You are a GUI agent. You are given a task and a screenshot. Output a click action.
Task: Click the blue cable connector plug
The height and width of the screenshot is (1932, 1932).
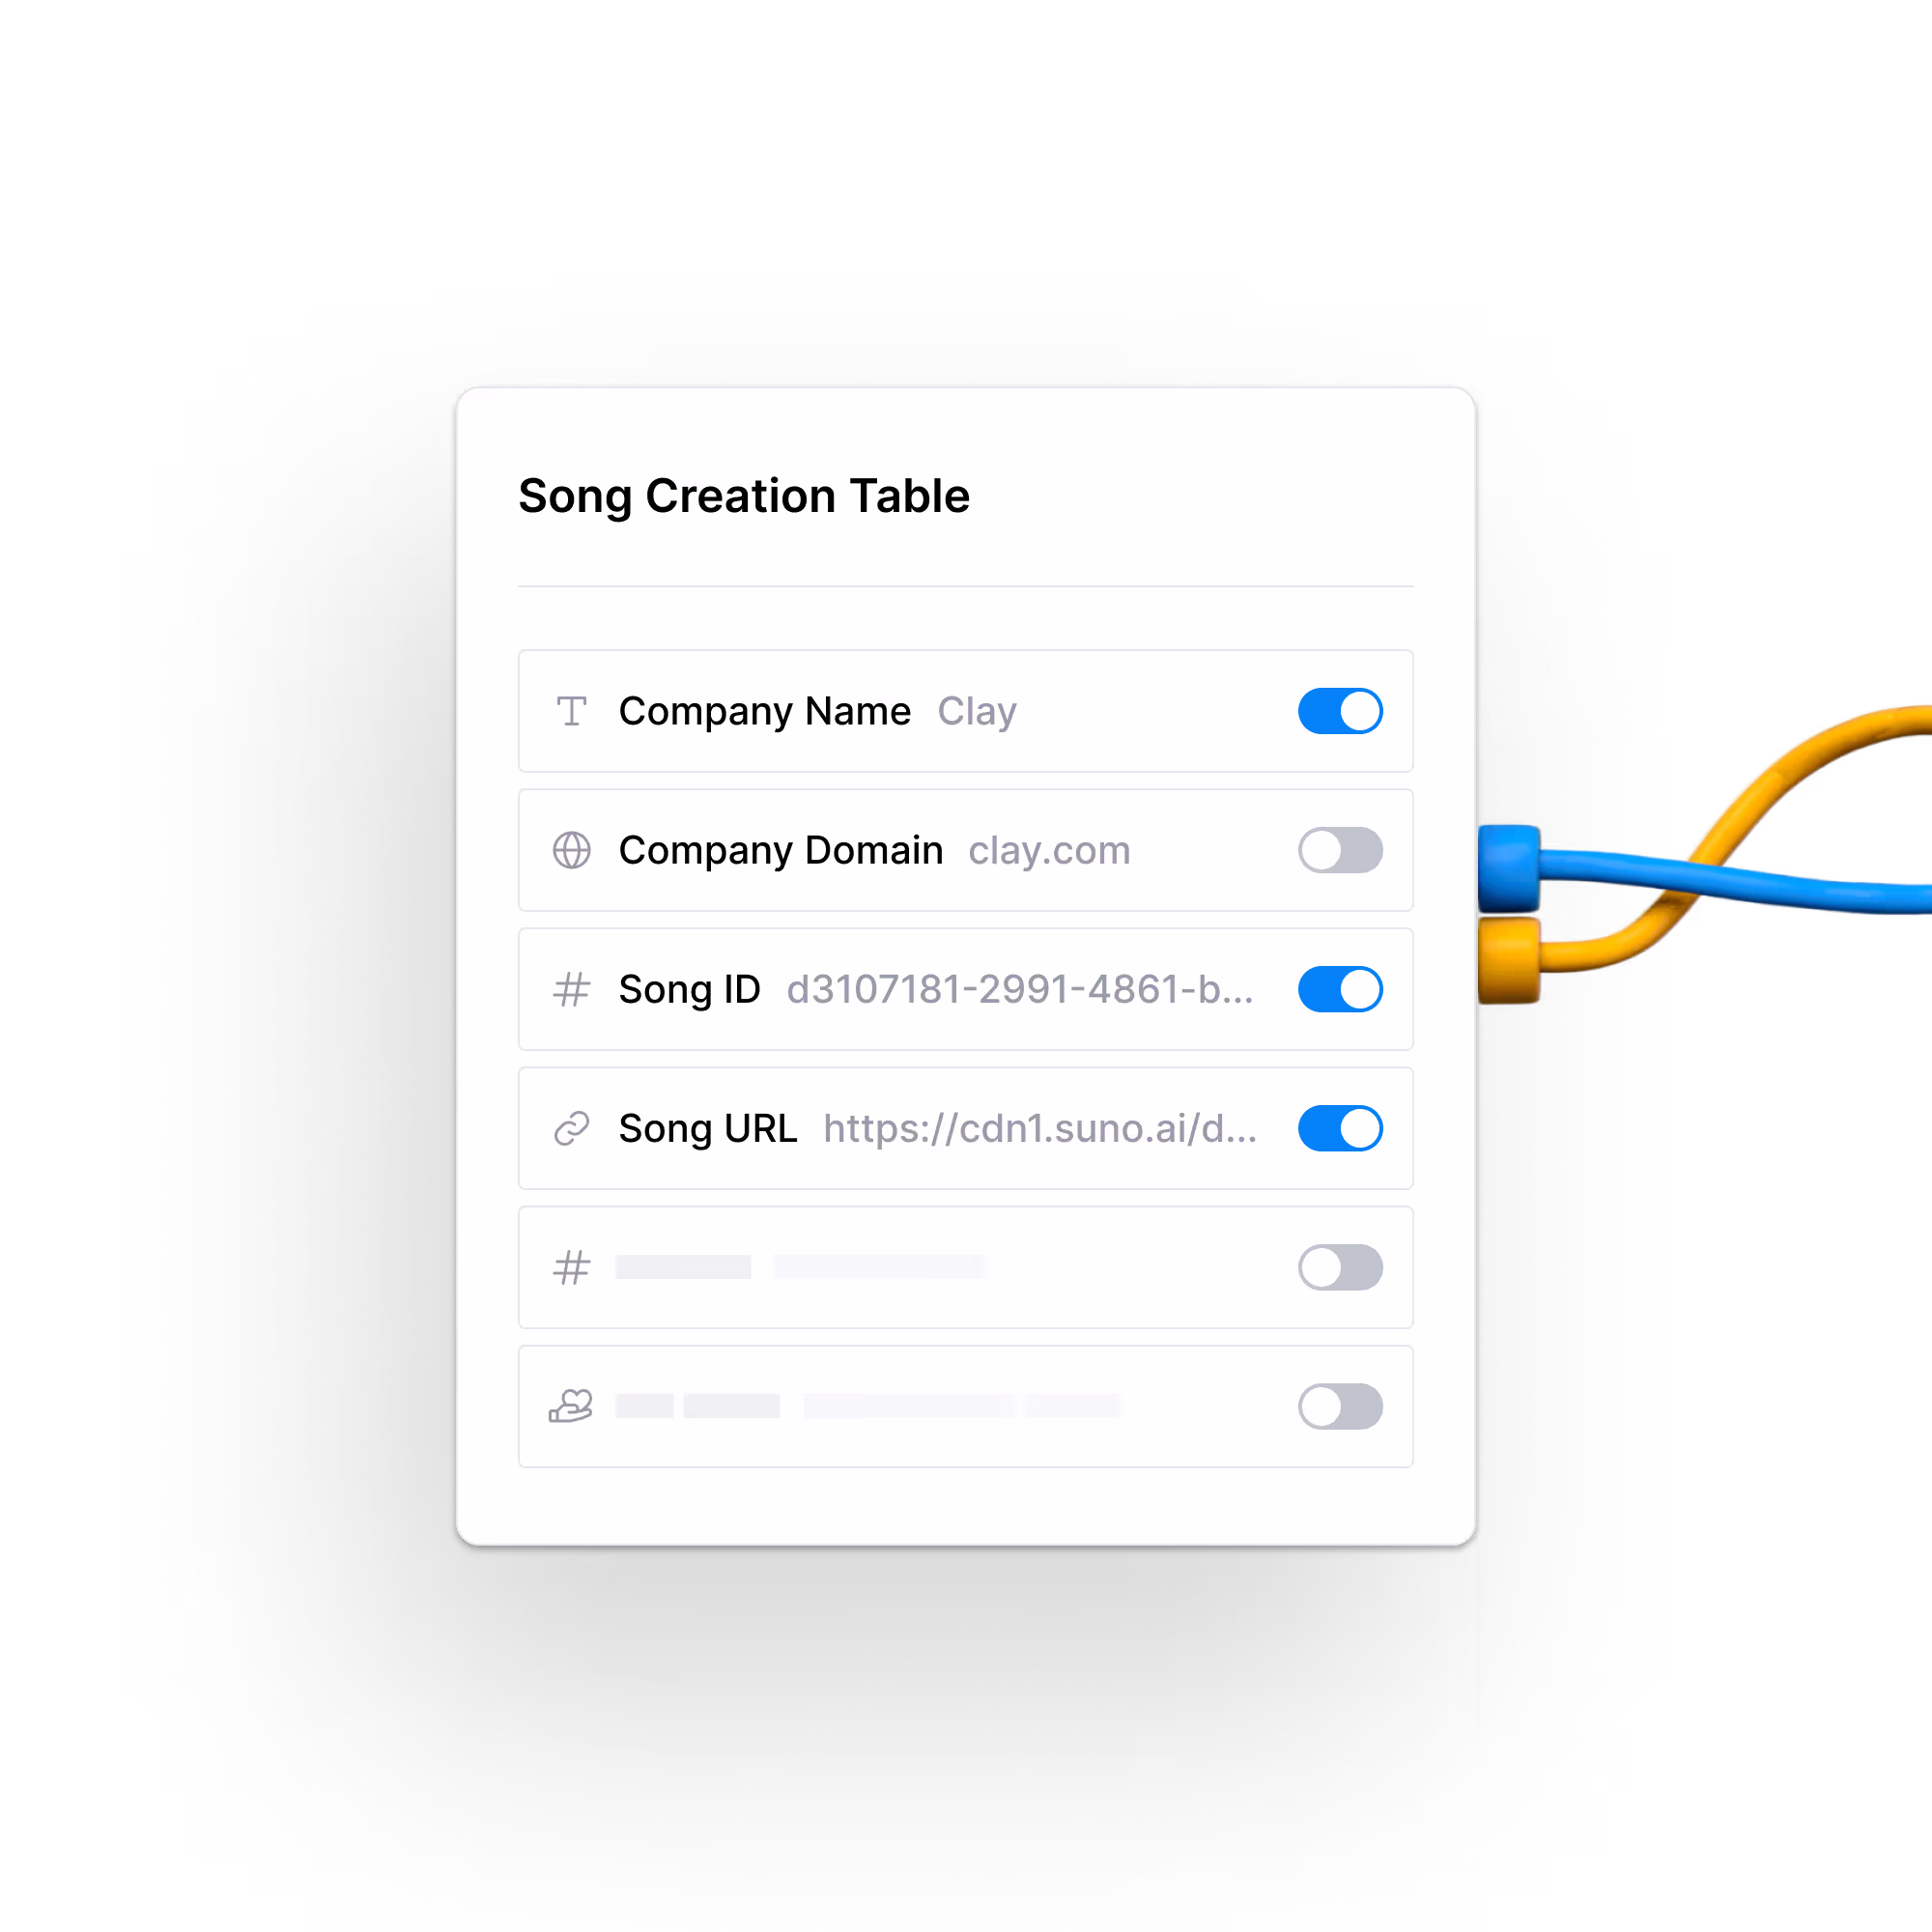coord(1509,868)
